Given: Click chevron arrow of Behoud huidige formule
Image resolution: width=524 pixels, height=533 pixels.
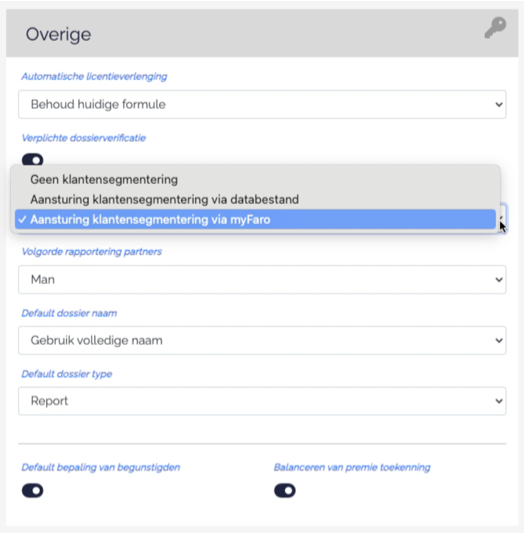Looking at the screenshot, I should [x=499, y=104].
